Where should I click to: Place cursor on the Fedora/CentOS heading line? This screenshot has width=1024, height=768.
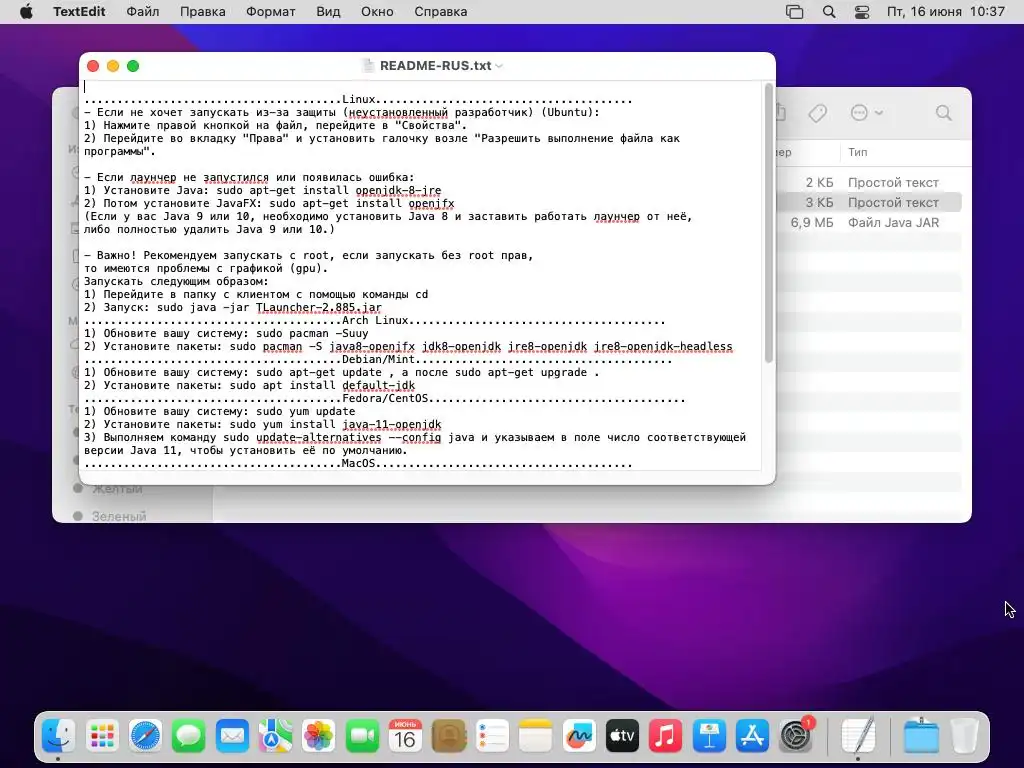tap(385, 398)
